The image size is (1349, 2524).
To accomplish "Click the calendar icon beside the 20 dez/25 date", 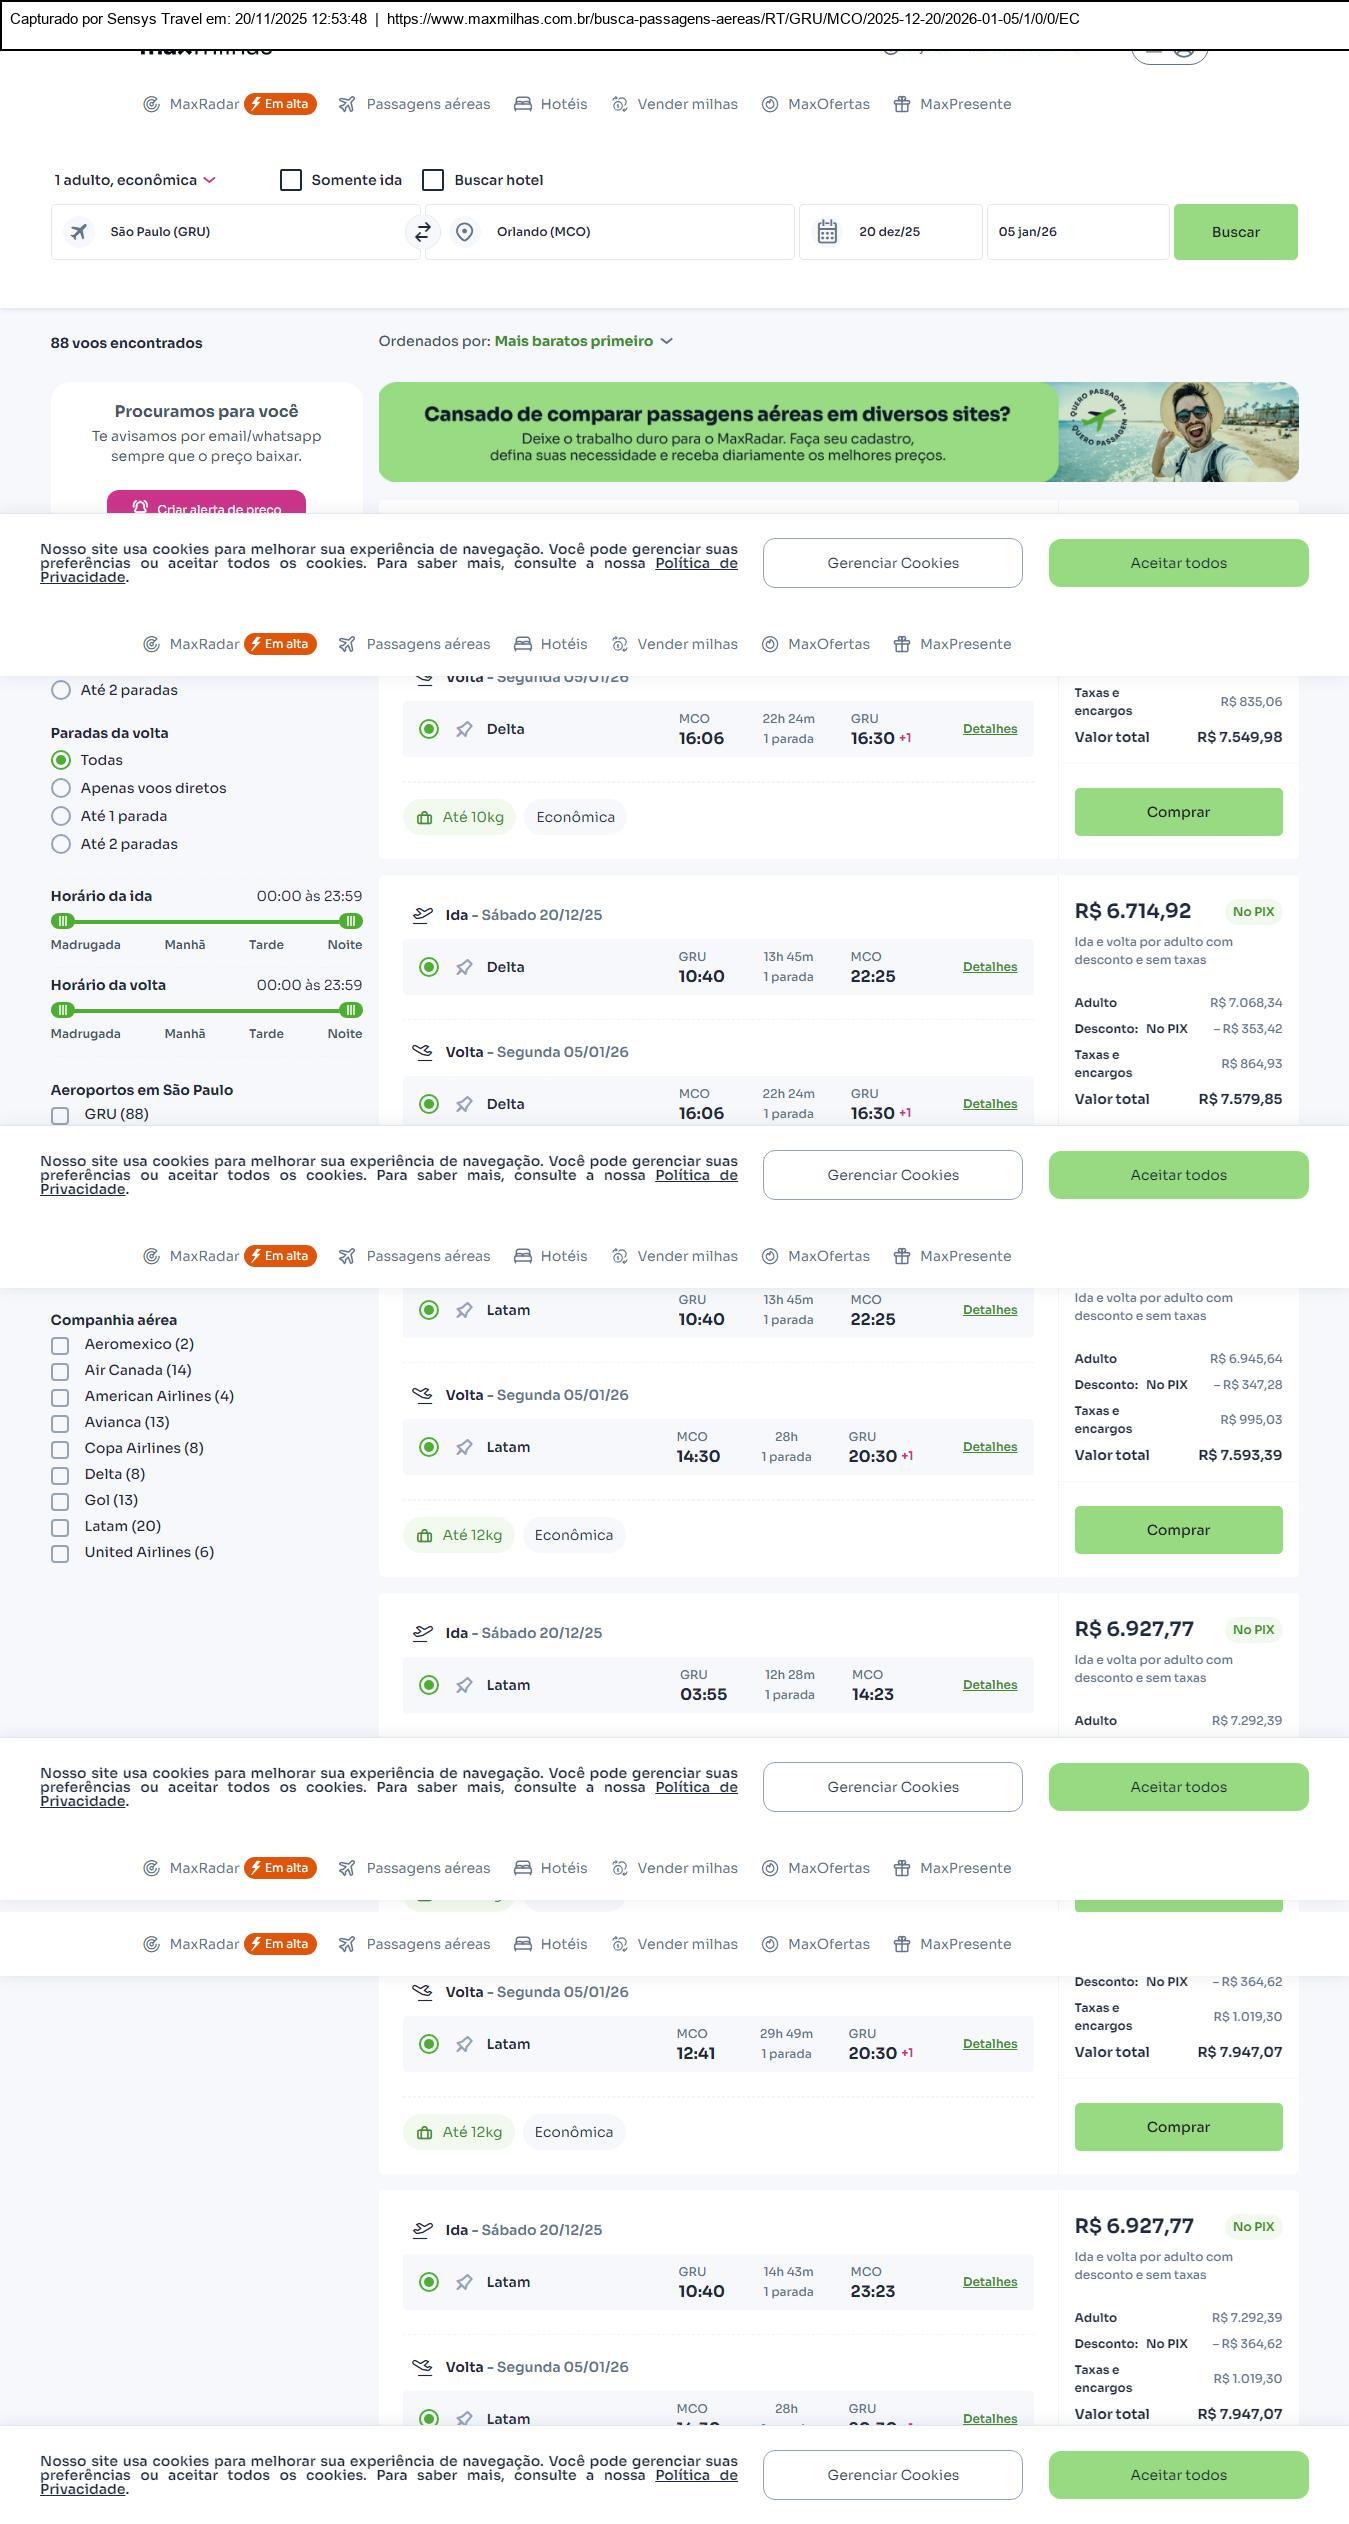I will [x=827, y=232].
